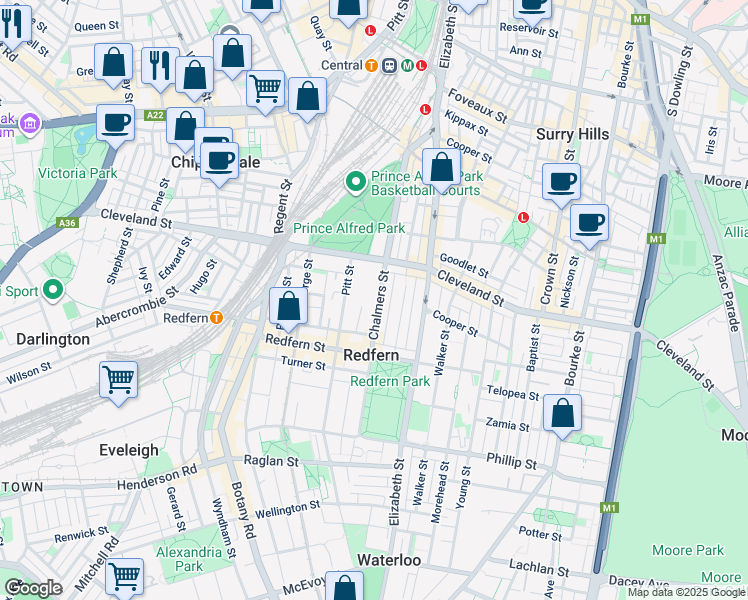Click the restaurant marker left of Queen St
Viewport: 748px width, 600px height.
point(12,25)
